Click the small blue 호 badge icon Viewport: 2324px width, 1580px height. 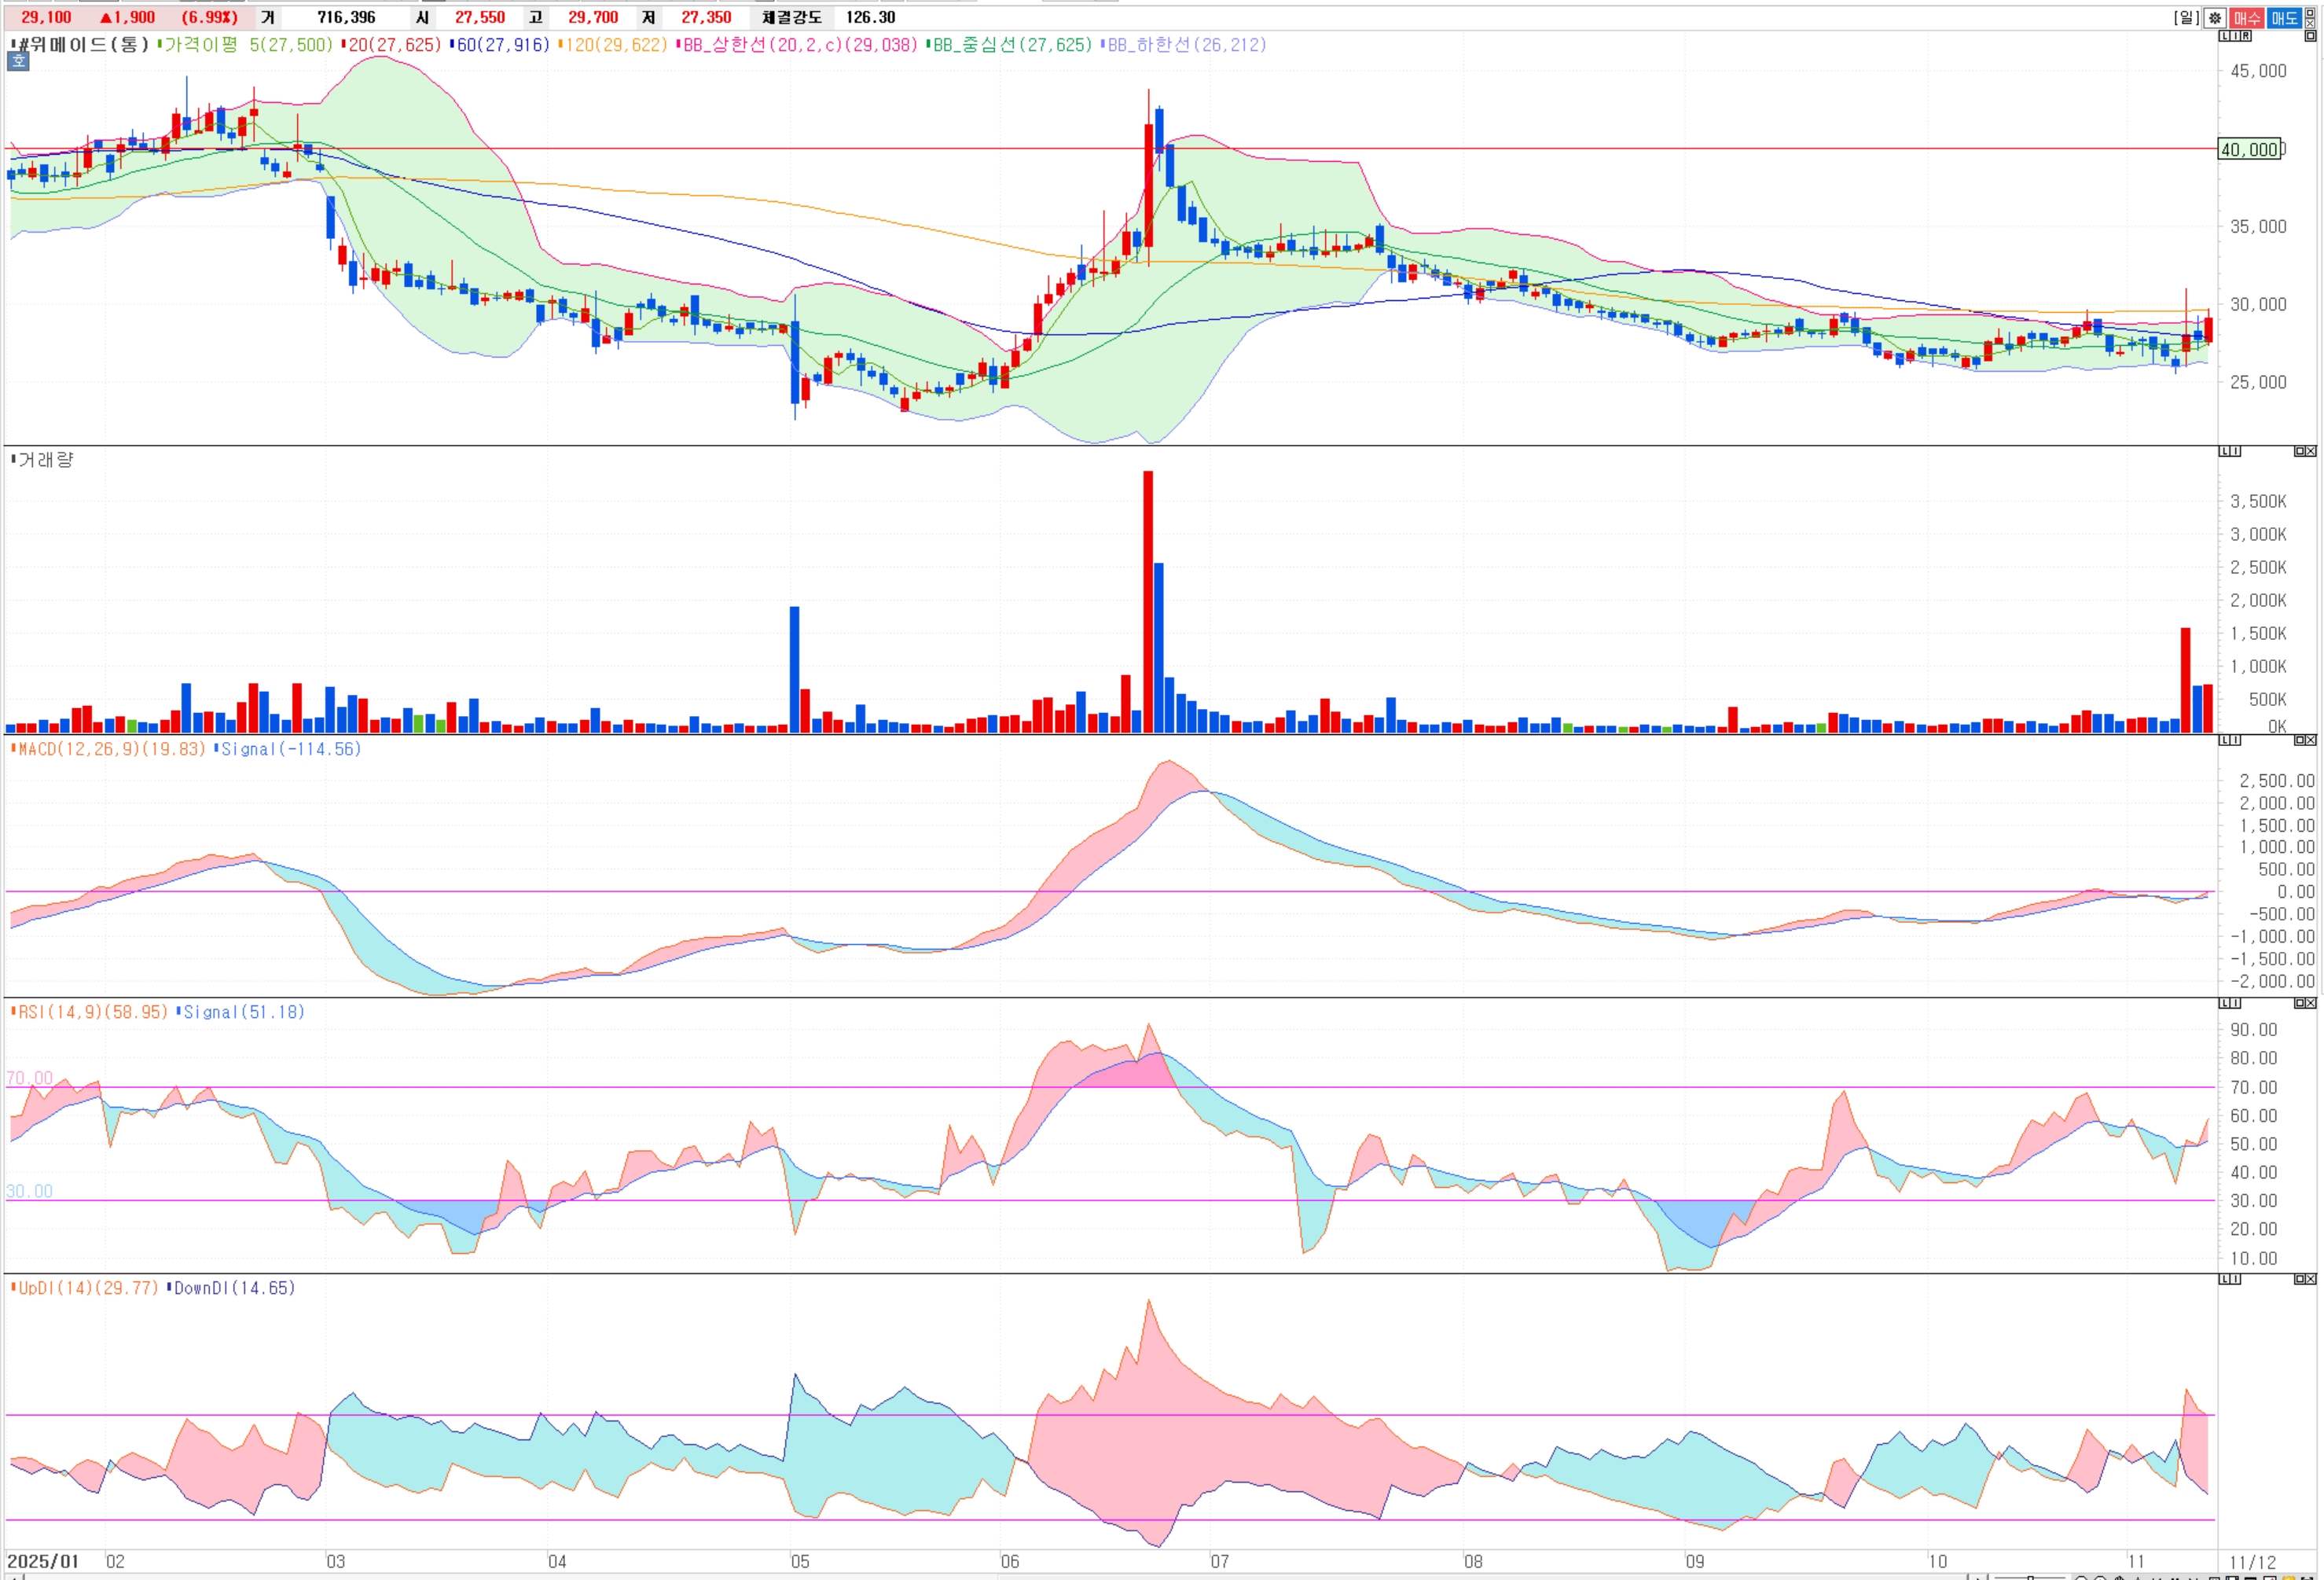[18, 62]
